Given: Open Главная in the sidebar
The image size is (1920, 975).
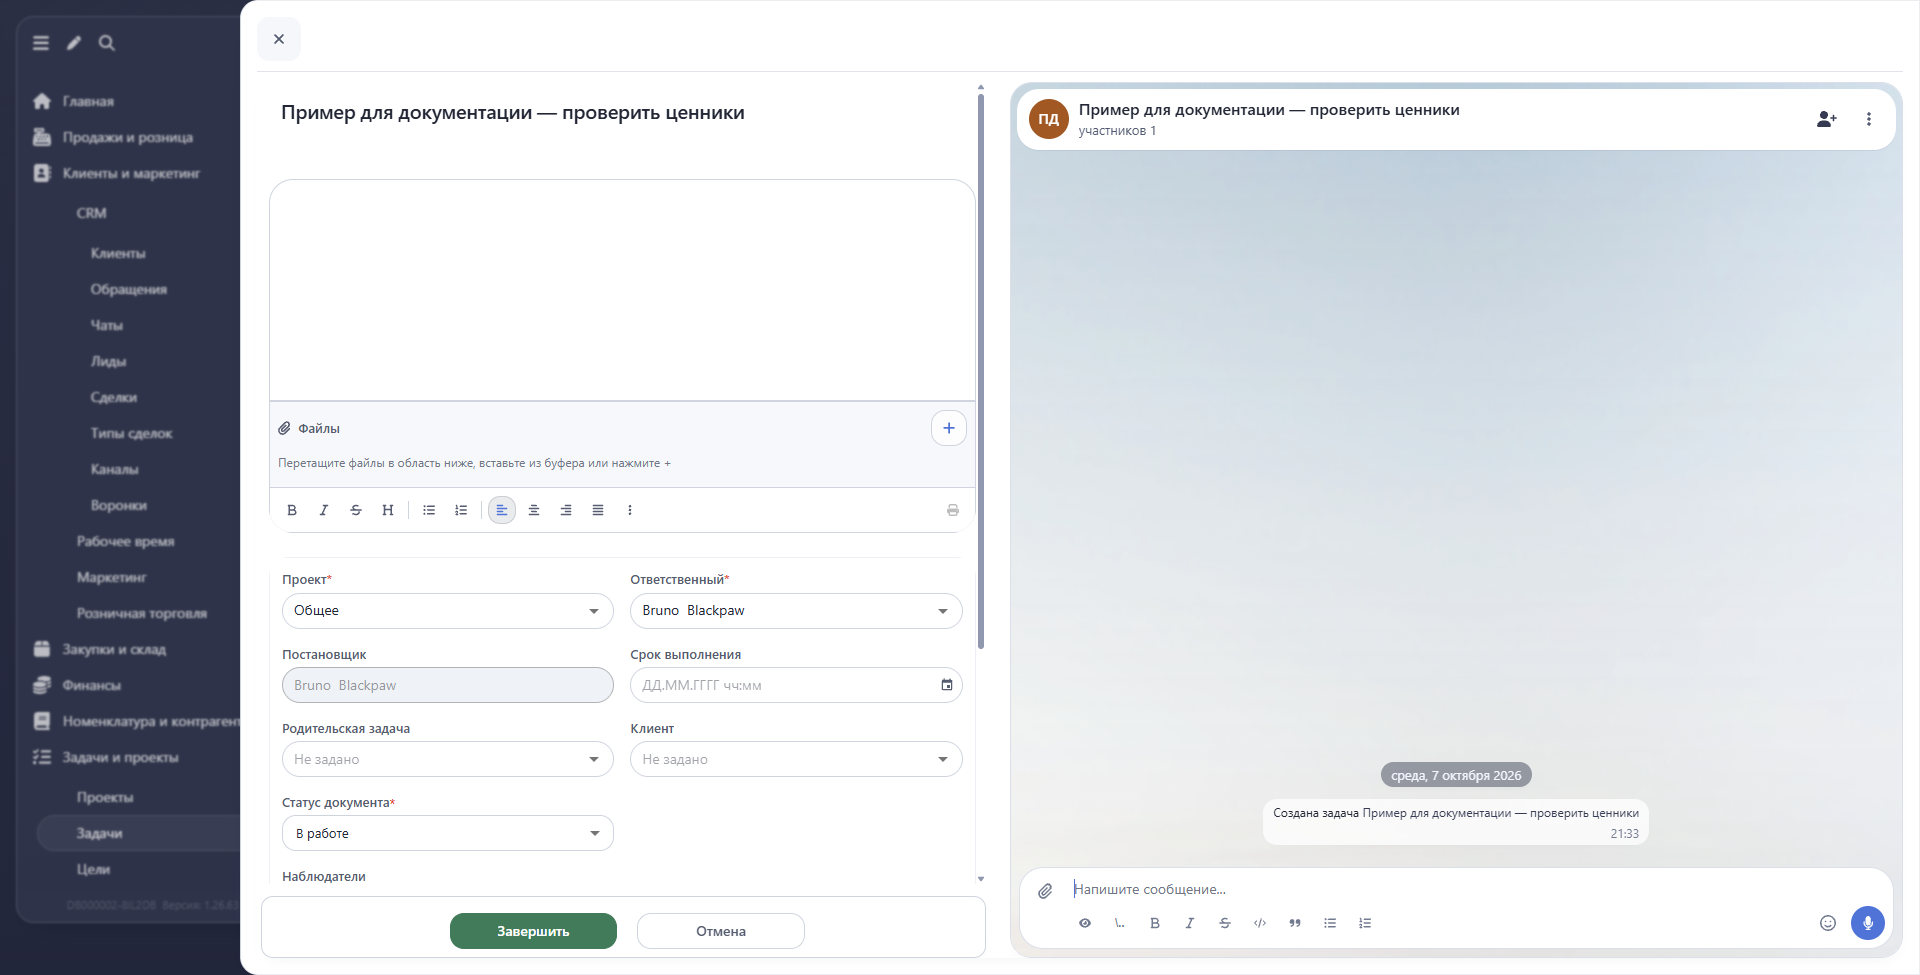Looking at the screenshot, I should (x=88, y=101).
